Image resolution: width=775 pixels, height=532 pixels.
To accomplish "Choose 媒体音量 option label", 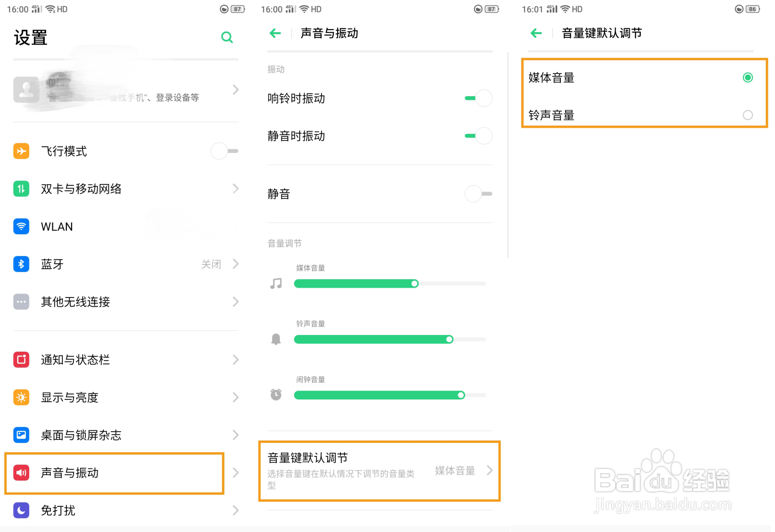I will tap(551, 78).
